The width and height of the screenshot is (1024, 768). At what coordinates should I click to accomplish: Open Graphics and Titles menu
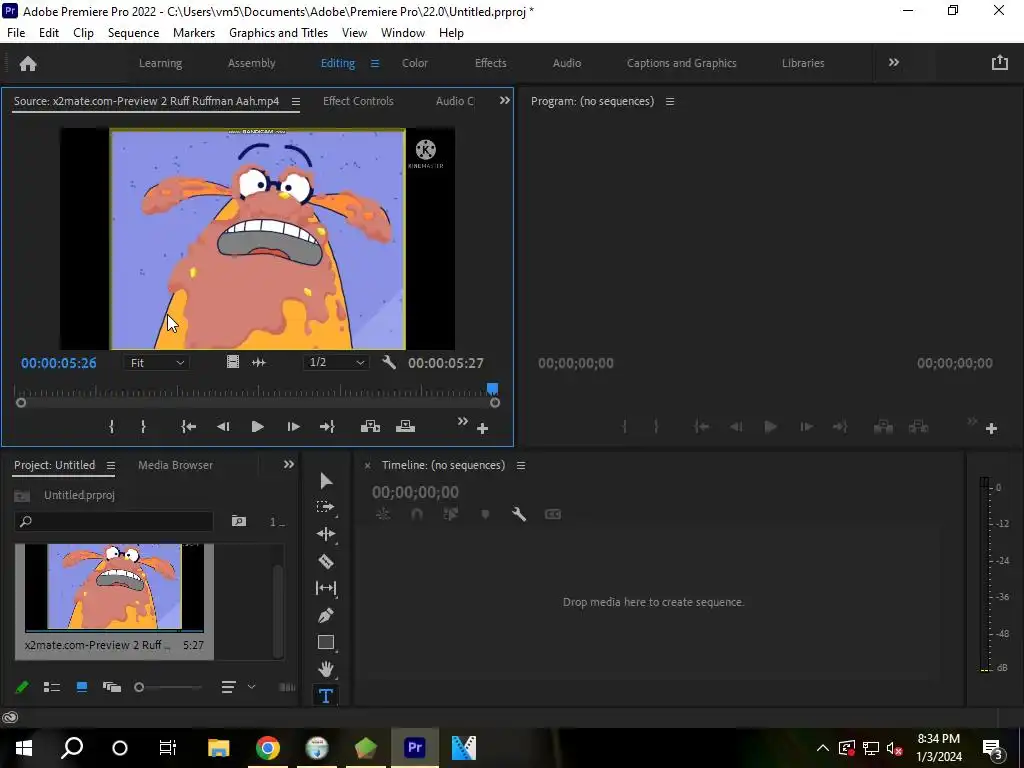(x=278, y=33)
